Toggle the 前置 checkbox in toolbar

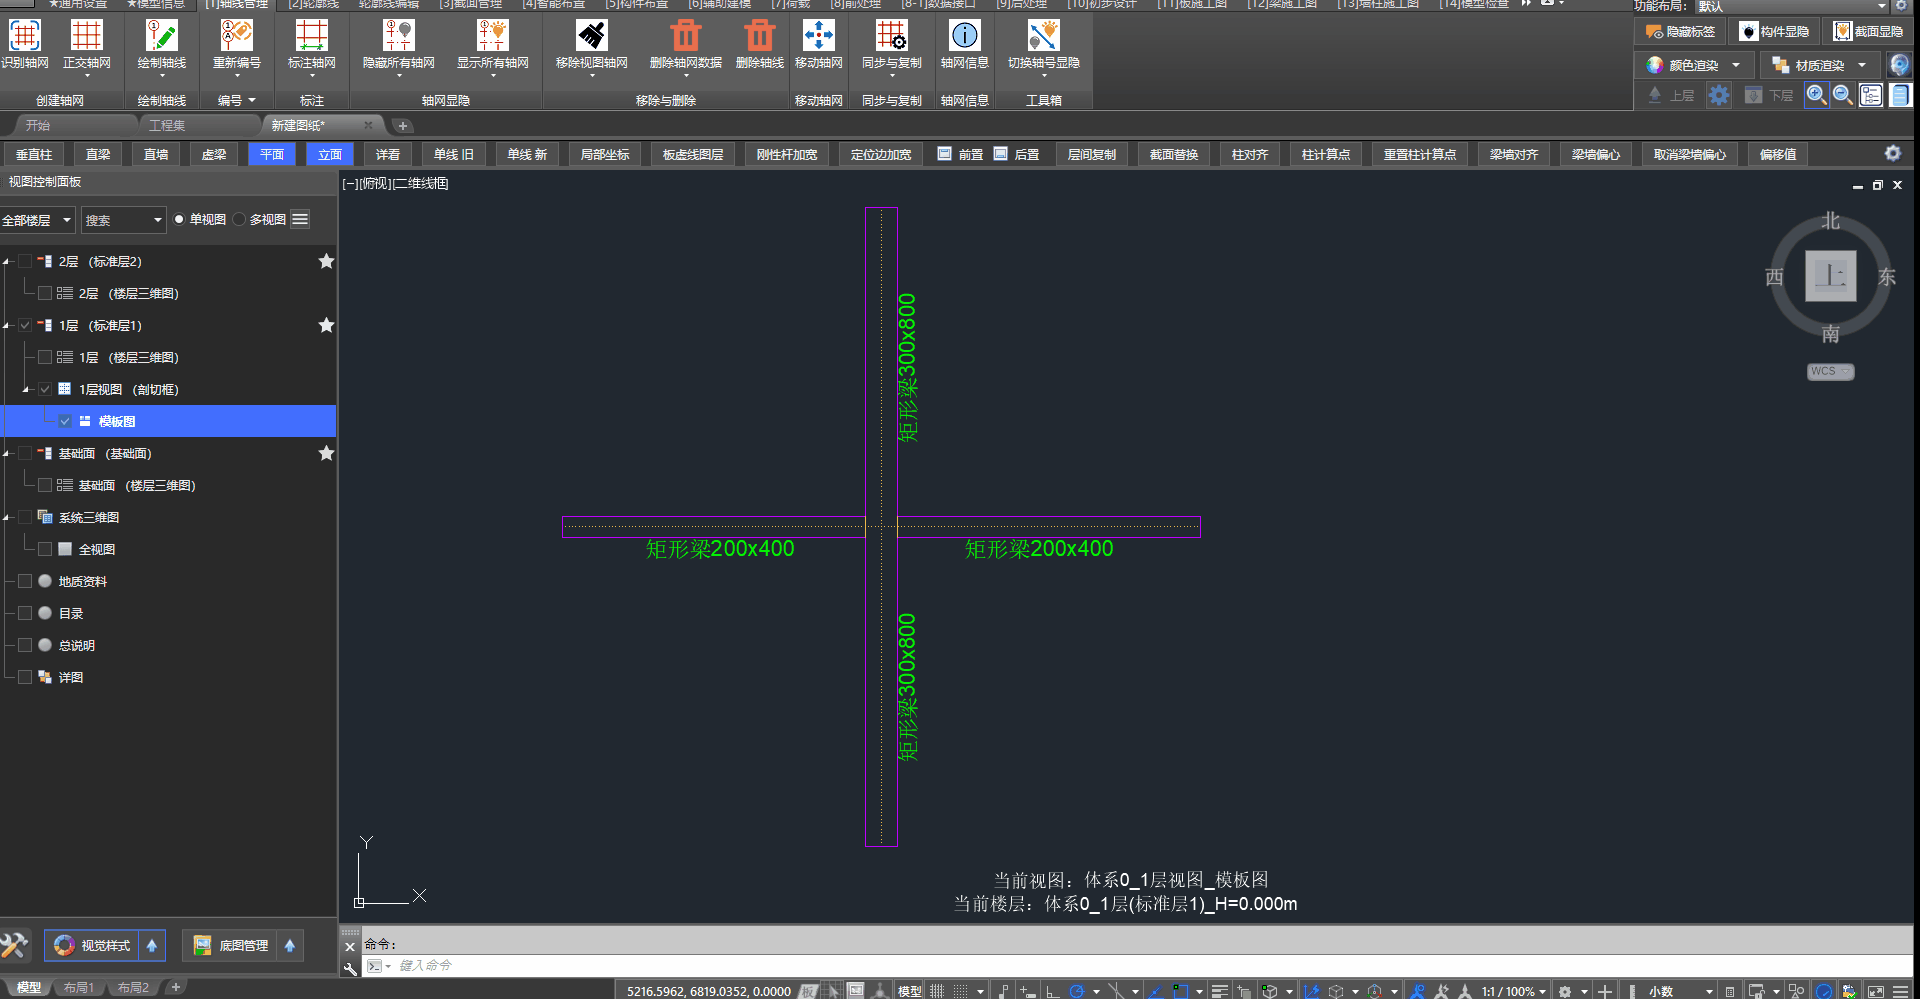click(944, 154)
